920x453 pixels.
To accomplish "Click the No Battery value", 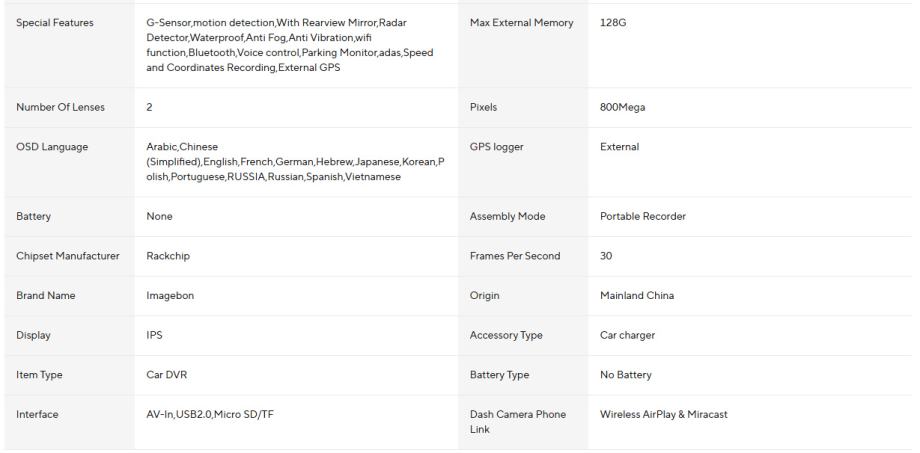I will [x=626, y=375].
